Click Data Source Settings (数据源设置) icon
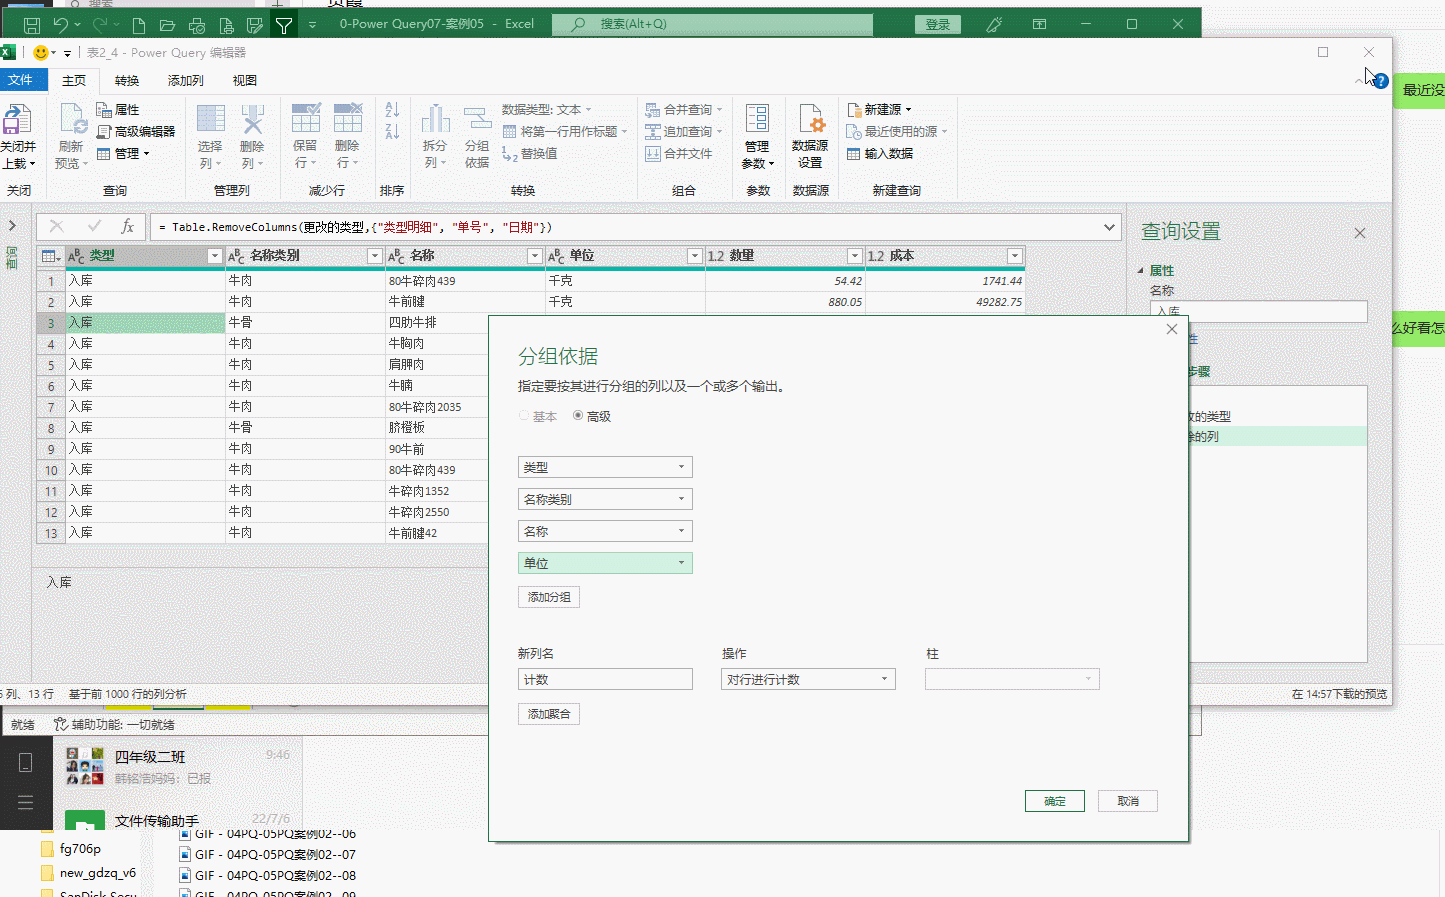 (x=810, y=119)
